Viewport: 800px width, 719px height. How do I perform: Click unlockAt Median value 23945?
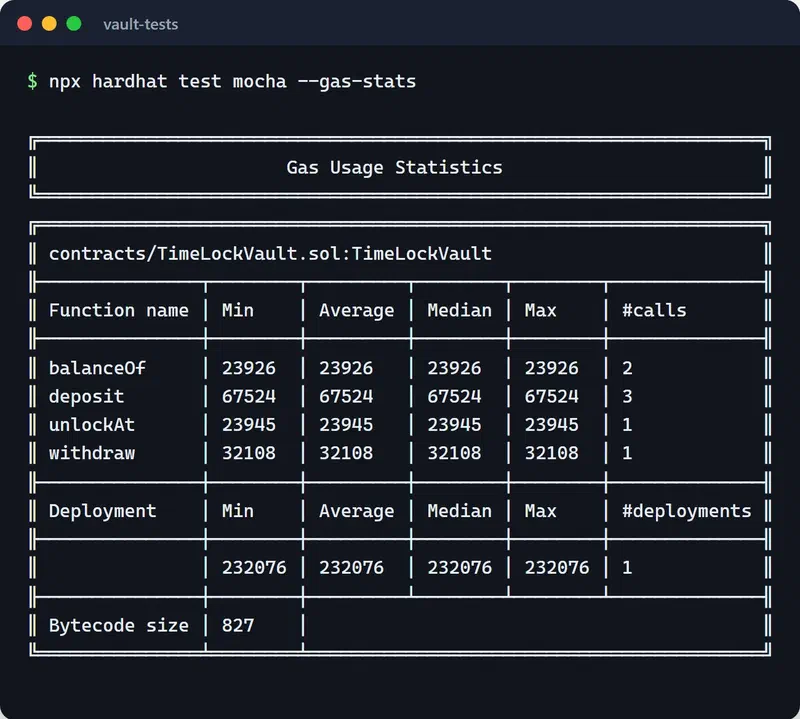tap(454, 425)
